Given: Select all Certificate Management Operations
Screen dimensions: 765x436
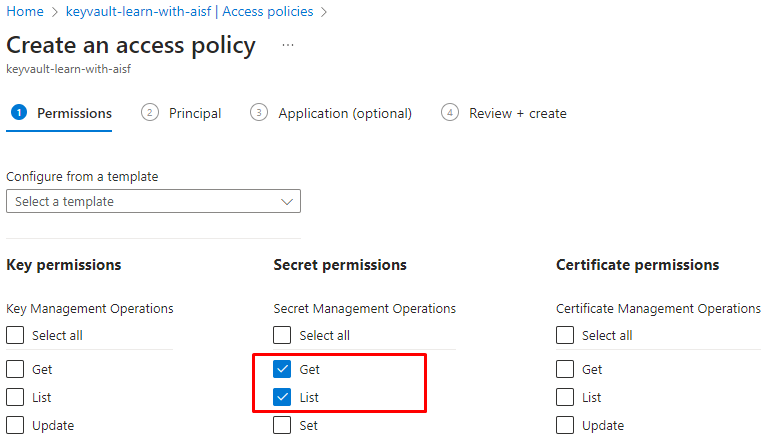Looking at the screenshot, I should [x=565, y=335].
